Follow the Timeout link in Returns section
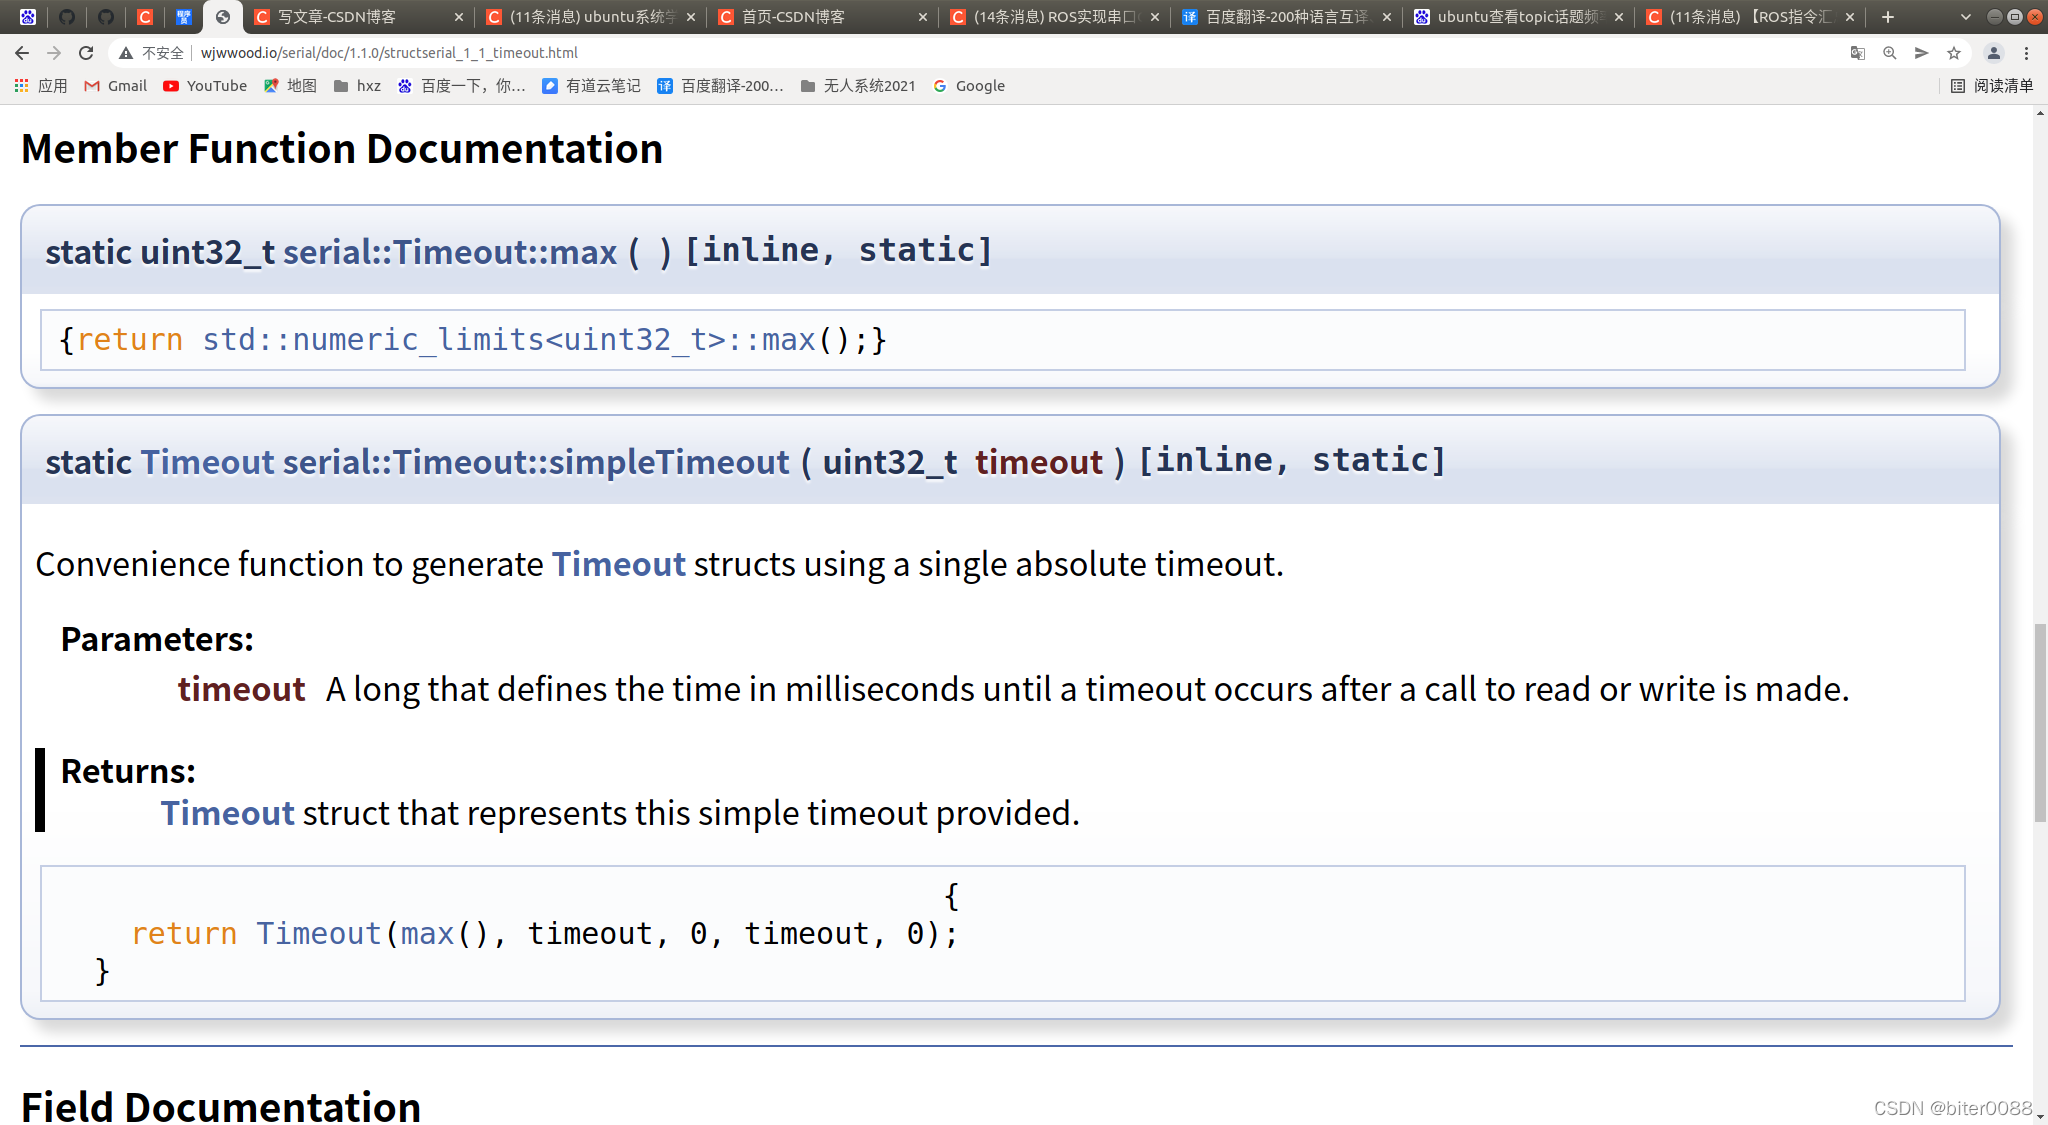This screenshot has height=1125, width=2048. [227, 813]
